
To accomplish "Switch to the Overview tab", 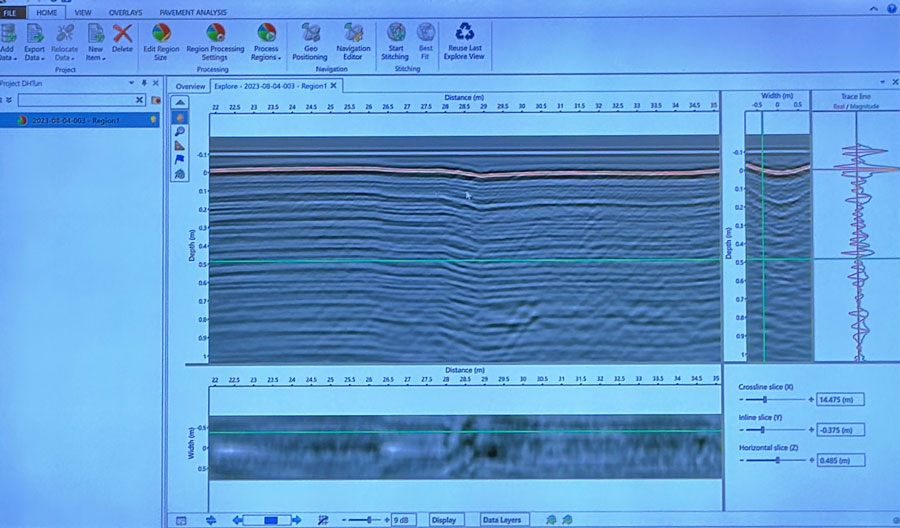I will 190,86.
